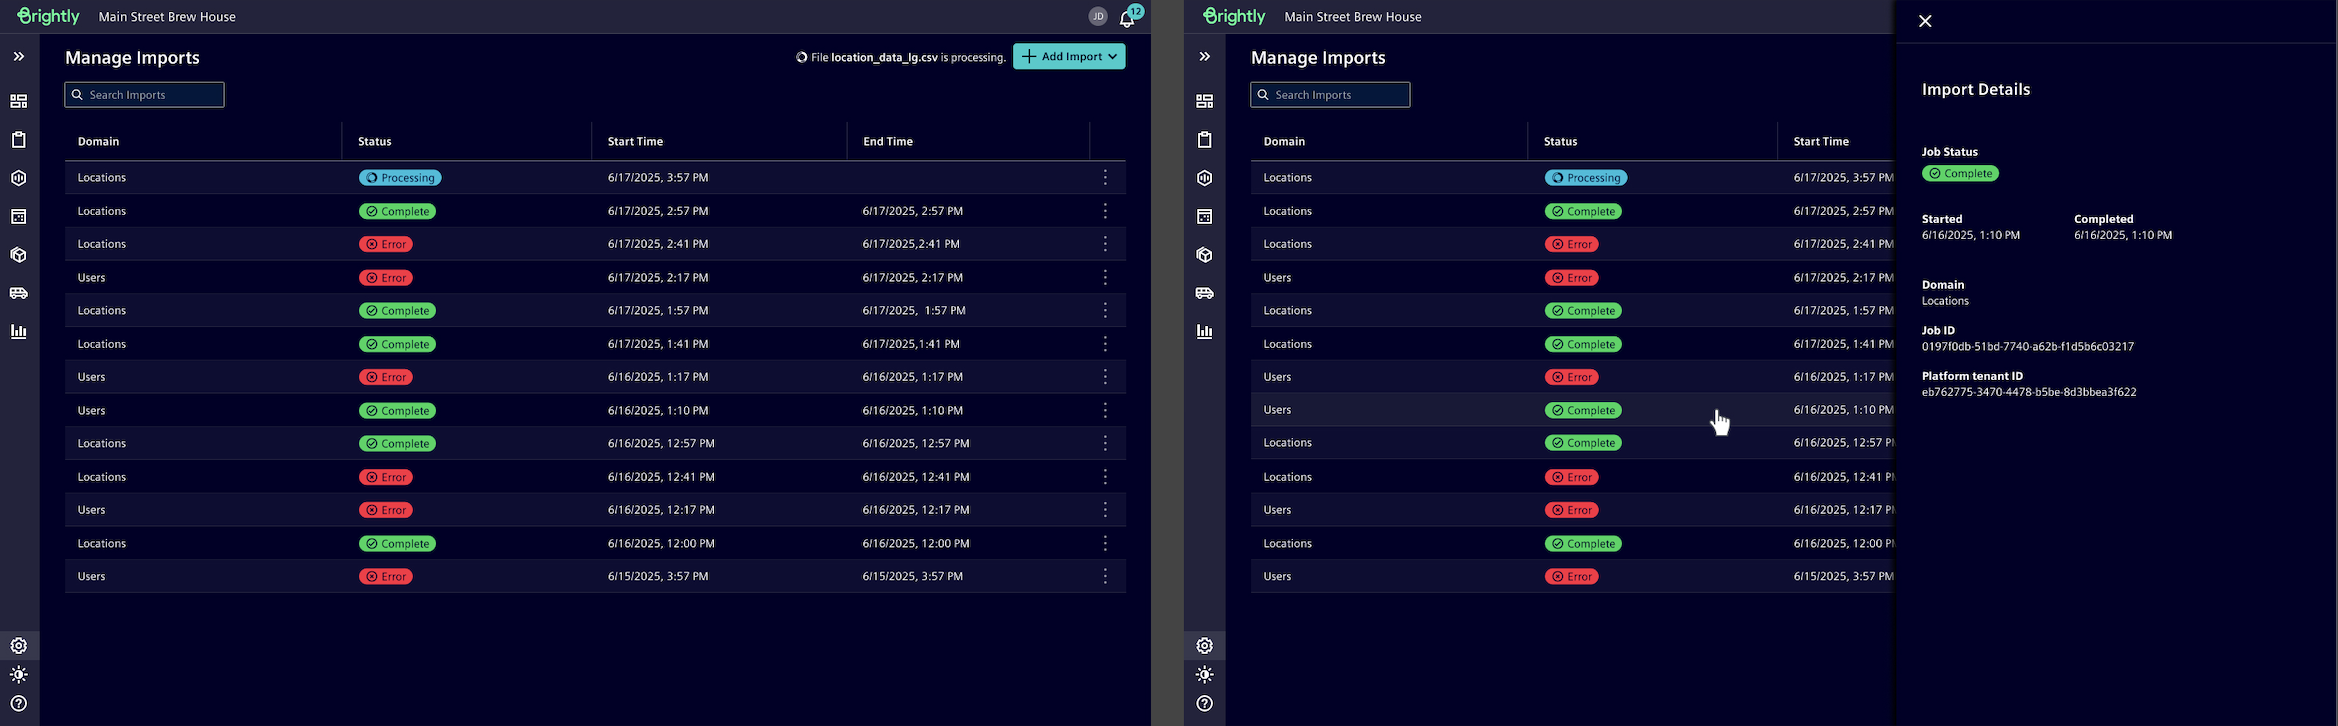Click end time 6/16/2025, 12:00 PM cell
This screenshot has height=726, width=2338.
[916, 544]
